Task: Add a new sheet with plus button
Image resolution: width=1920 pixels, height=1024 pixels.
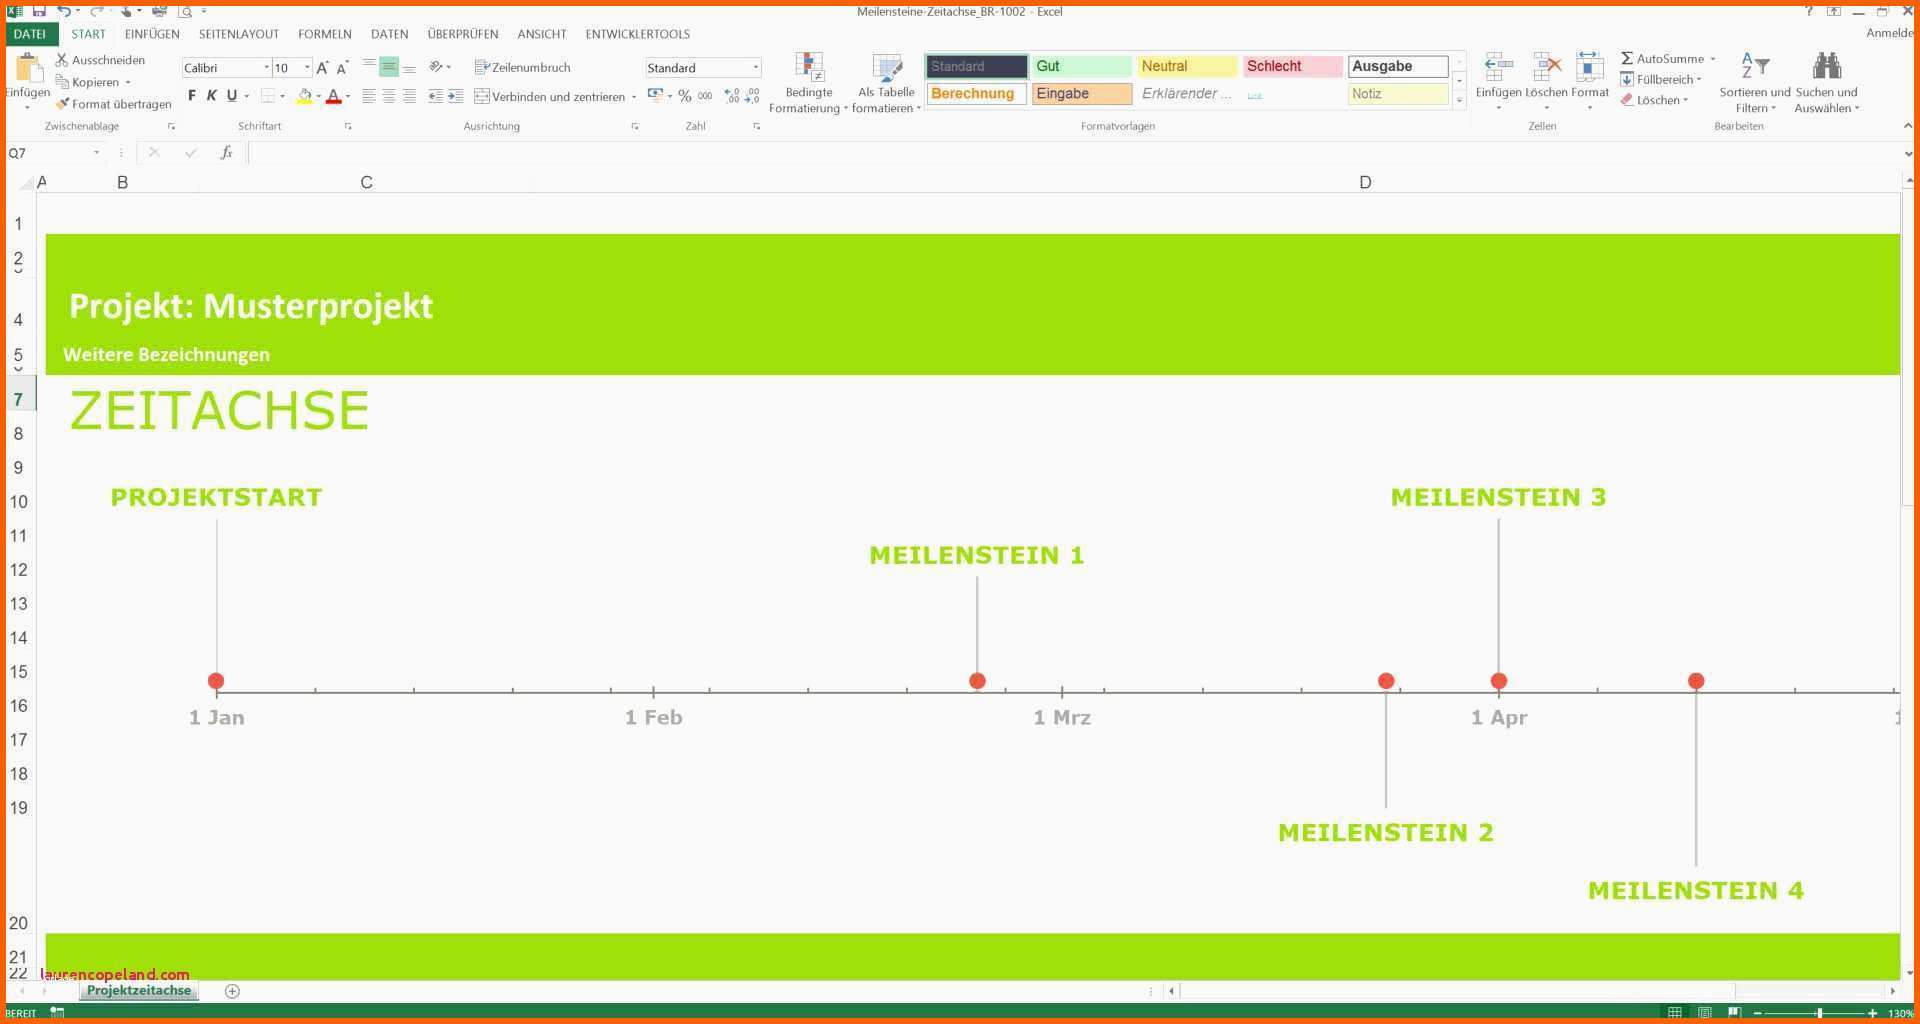Action: [x=232, y=991]
